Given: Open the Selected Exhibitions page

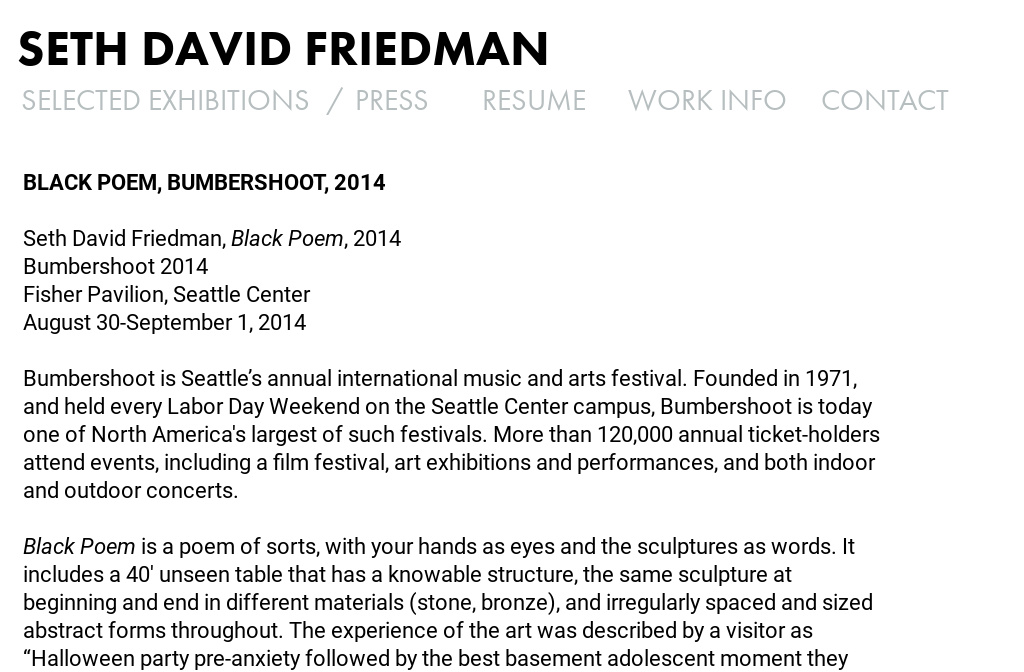Looking at the screenshot, I should pyautogui.click(x=165, y=101).
